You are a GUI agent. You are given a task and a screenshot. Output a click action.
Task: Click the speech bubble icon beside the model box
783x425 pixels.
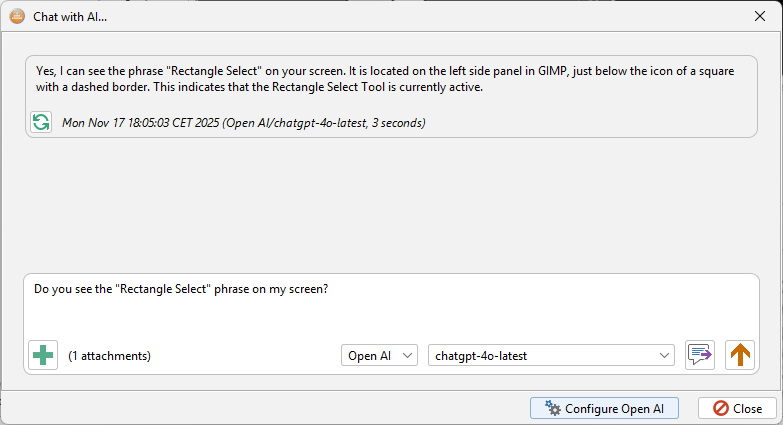coord(700,355)
